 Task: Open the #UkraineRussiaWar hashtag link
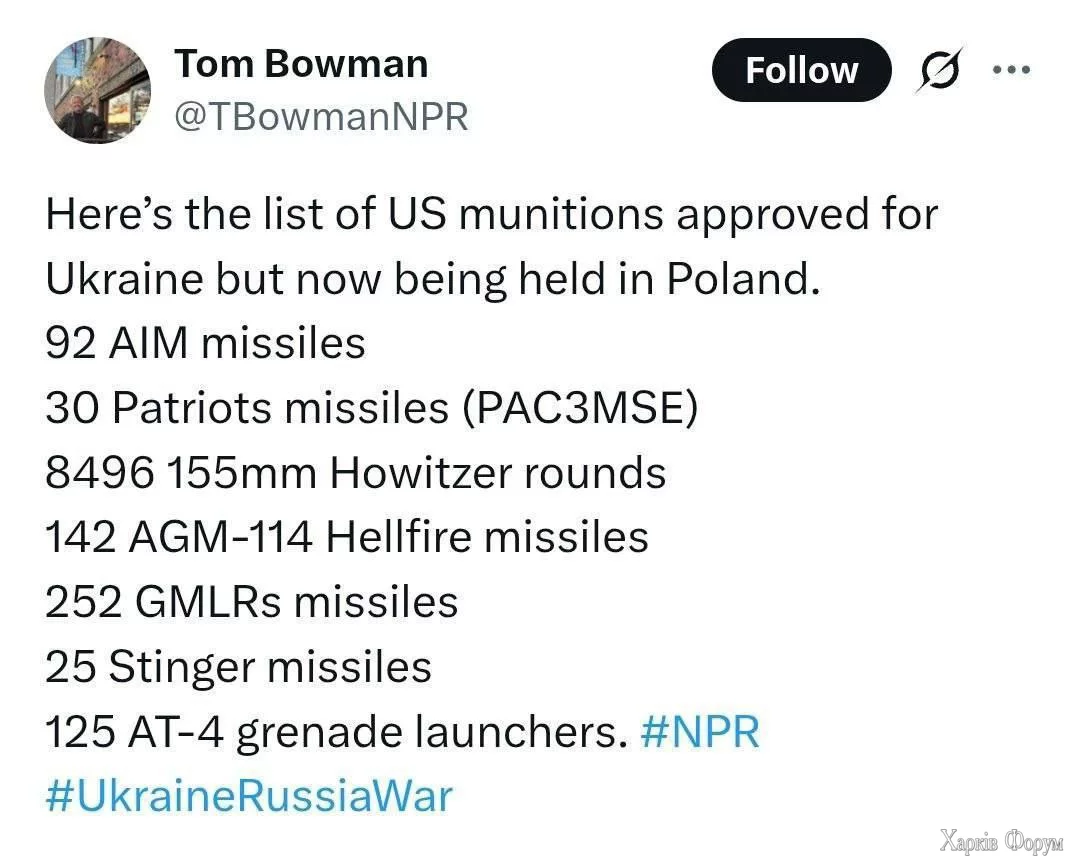[249, 797]
